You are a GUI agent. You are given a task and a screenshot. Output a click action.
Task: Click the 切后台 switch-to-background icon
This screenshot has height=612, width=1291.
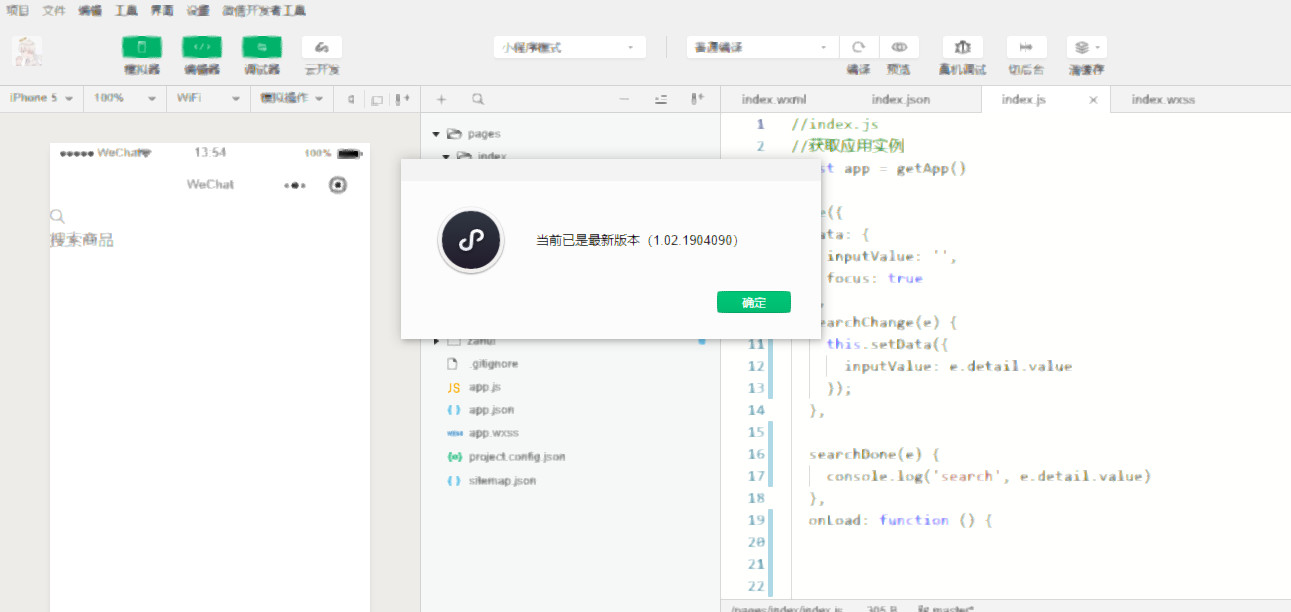(1026, 47)
